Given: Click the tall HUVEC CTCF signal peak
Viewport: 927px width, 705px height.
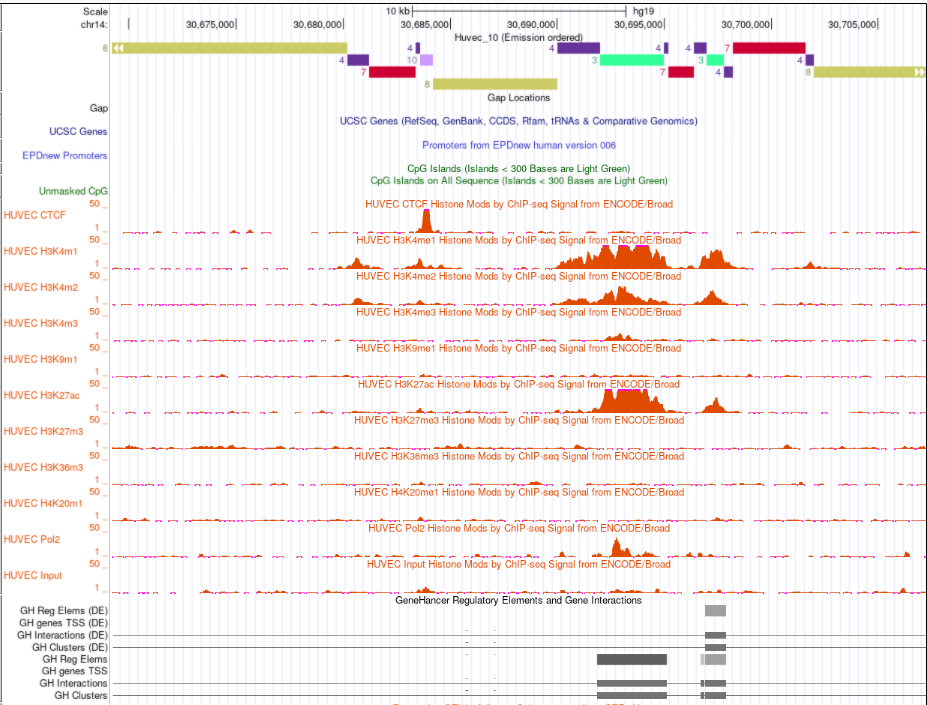Looking at the screenshot, I should tap(426, 221).
